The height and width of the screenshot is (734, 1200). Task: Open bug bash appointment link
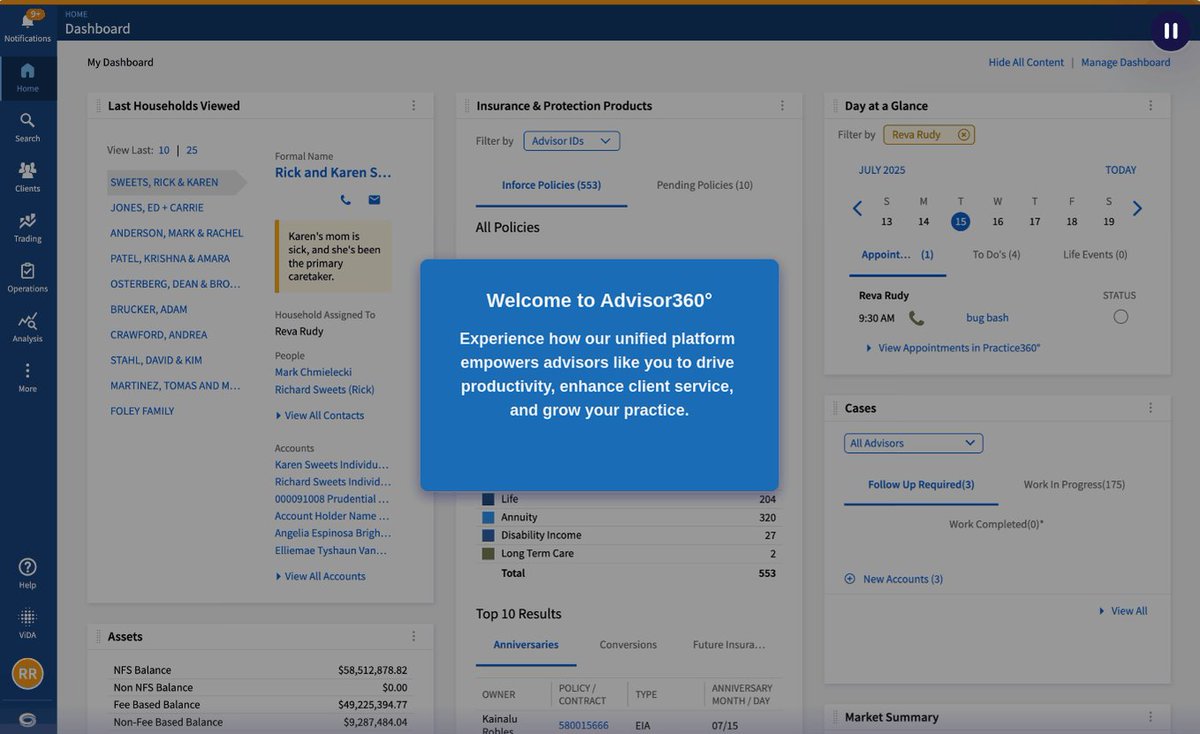click(x=987, y=318)
